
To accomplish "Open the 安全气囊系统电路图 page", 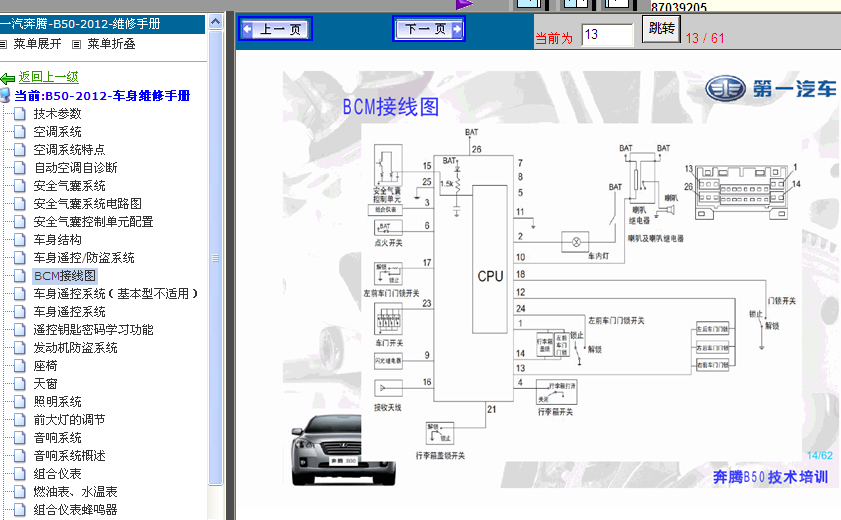I will 87,204.
